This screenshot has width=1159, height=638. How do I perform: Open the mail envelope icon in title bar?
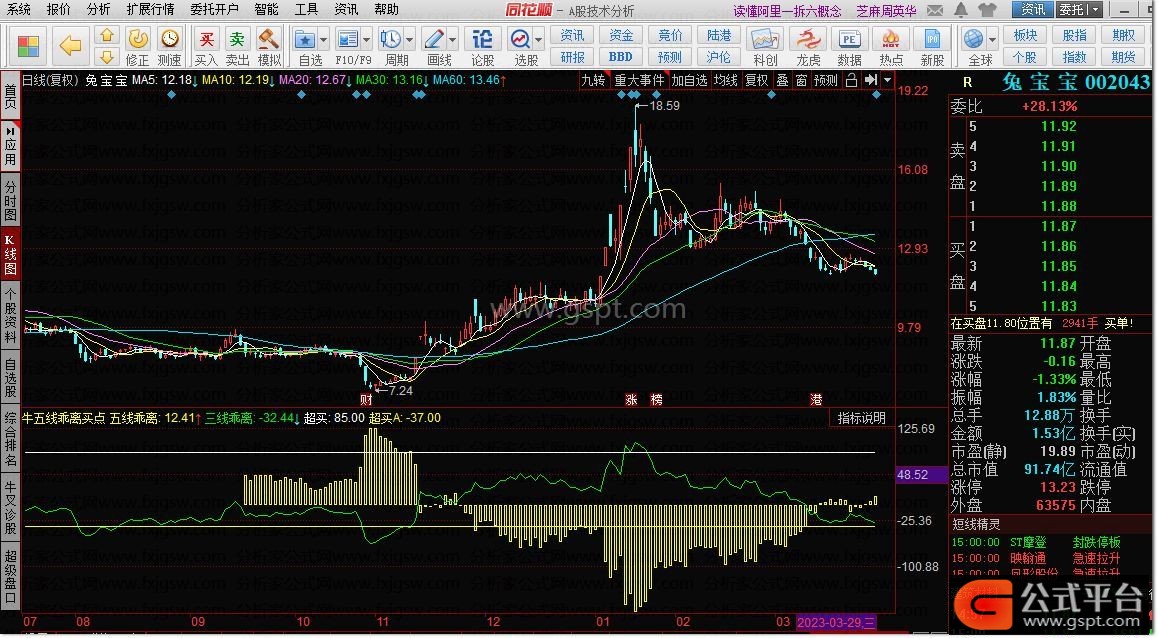935,10
